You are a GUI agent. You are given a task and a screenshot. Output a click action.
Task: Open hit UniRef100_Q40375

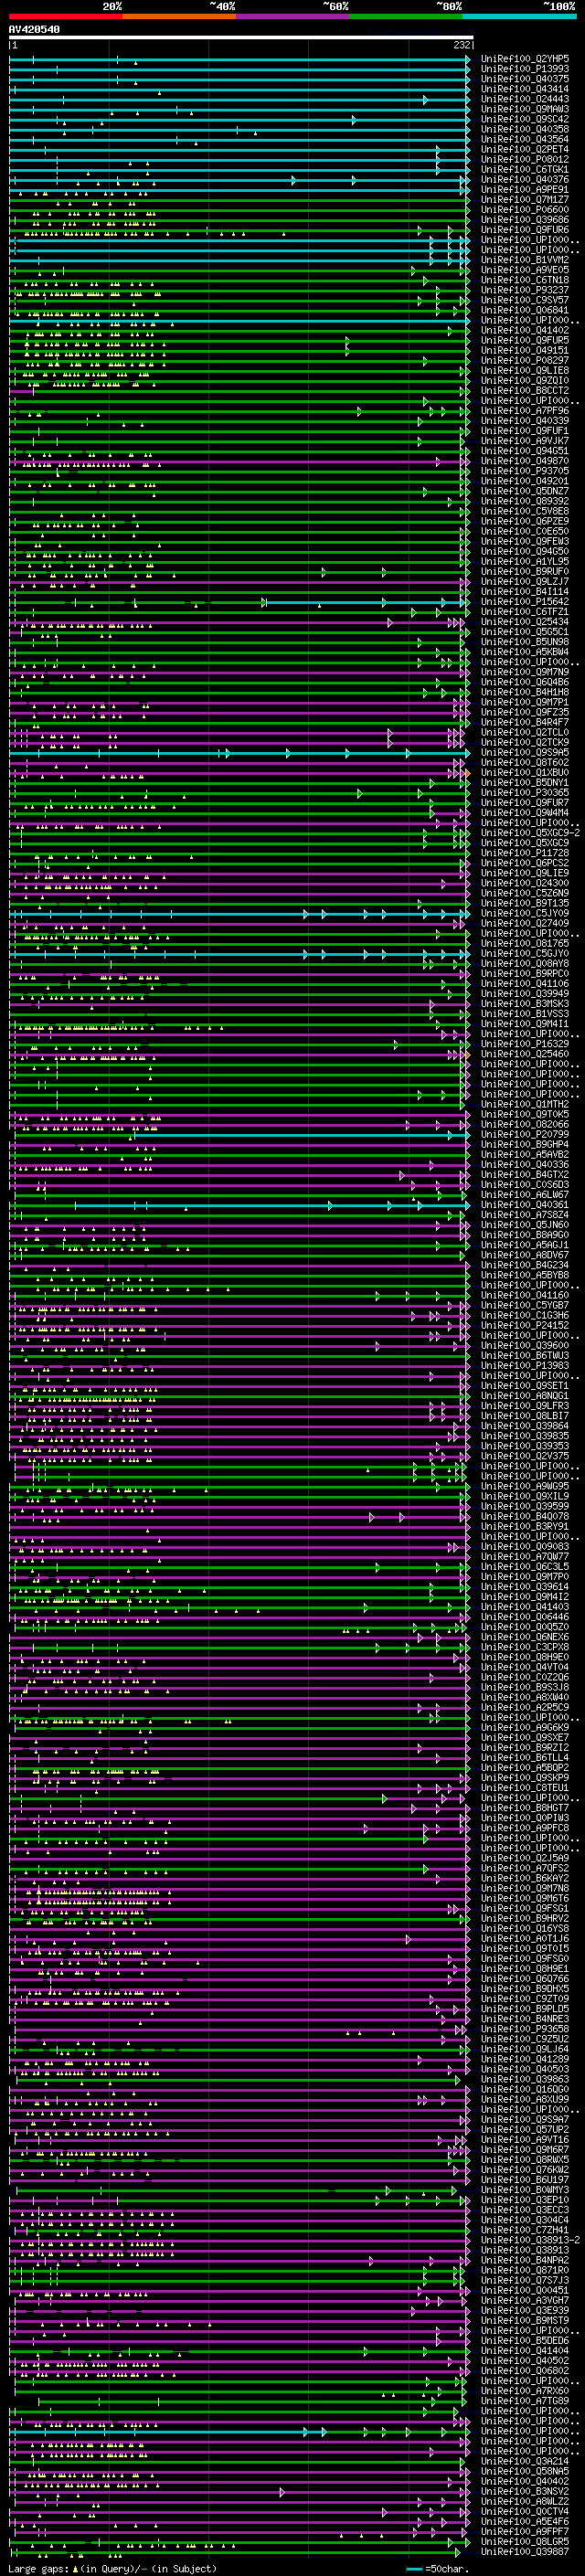525,79
